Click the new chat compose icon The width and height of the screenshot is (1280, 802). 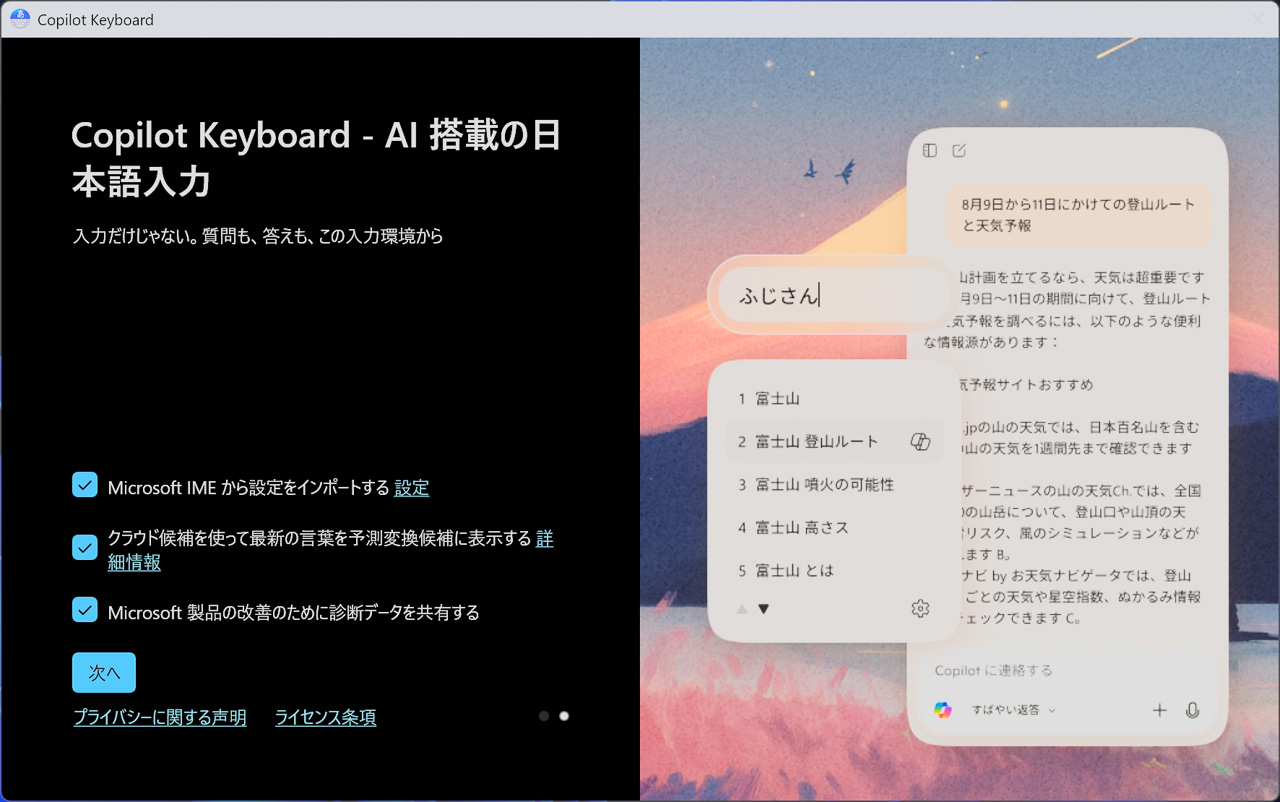(x=959, y=151)
